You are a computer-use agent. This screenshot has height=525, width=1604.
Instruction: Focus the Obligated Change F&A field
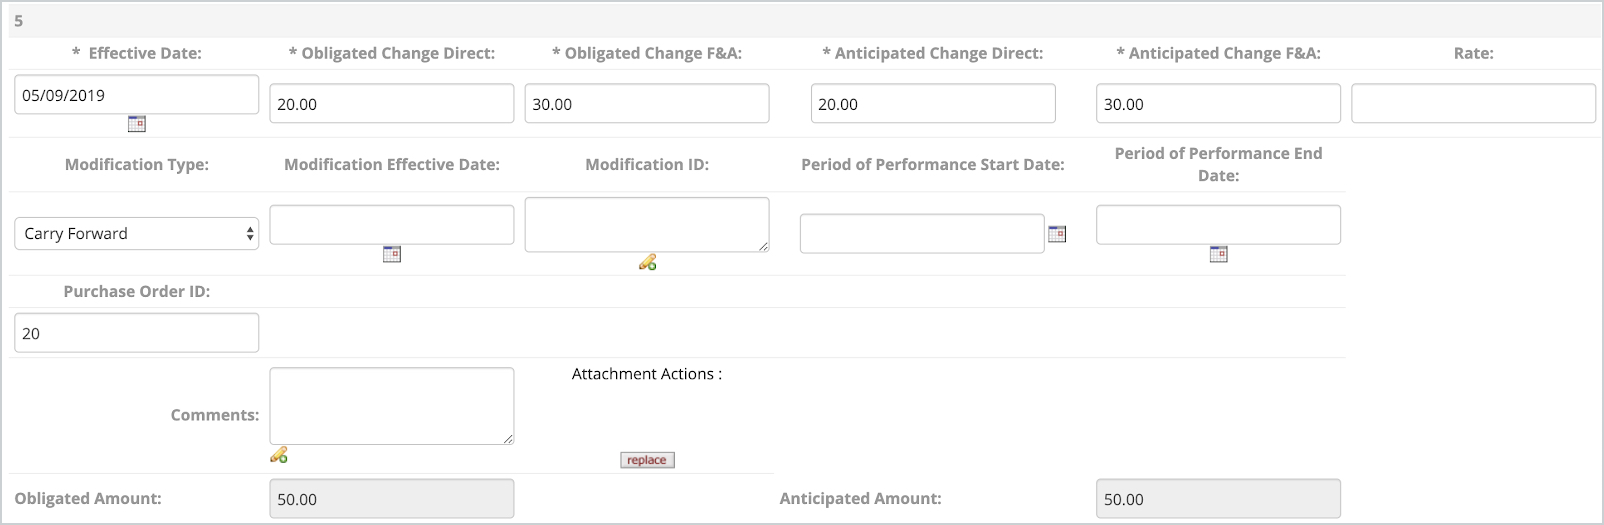click(647, 104)
